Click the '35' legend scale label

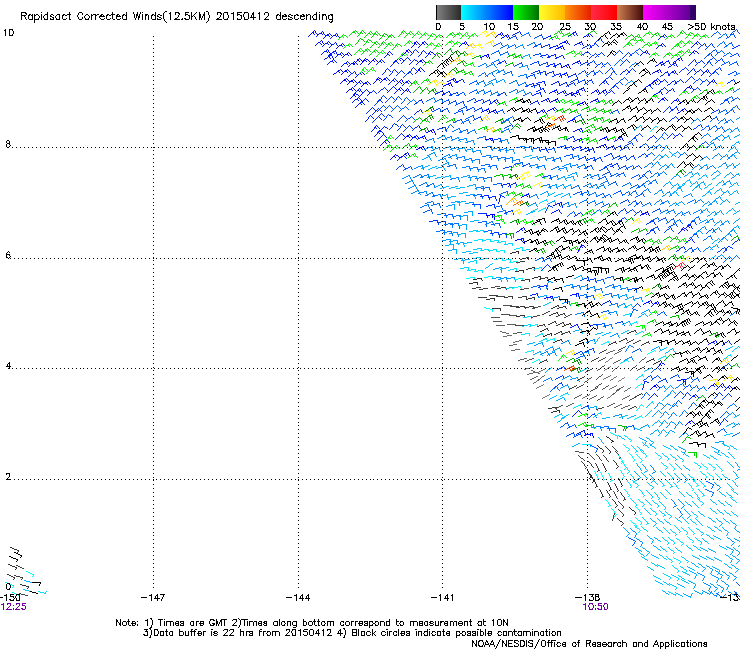(x=616, y=27)
